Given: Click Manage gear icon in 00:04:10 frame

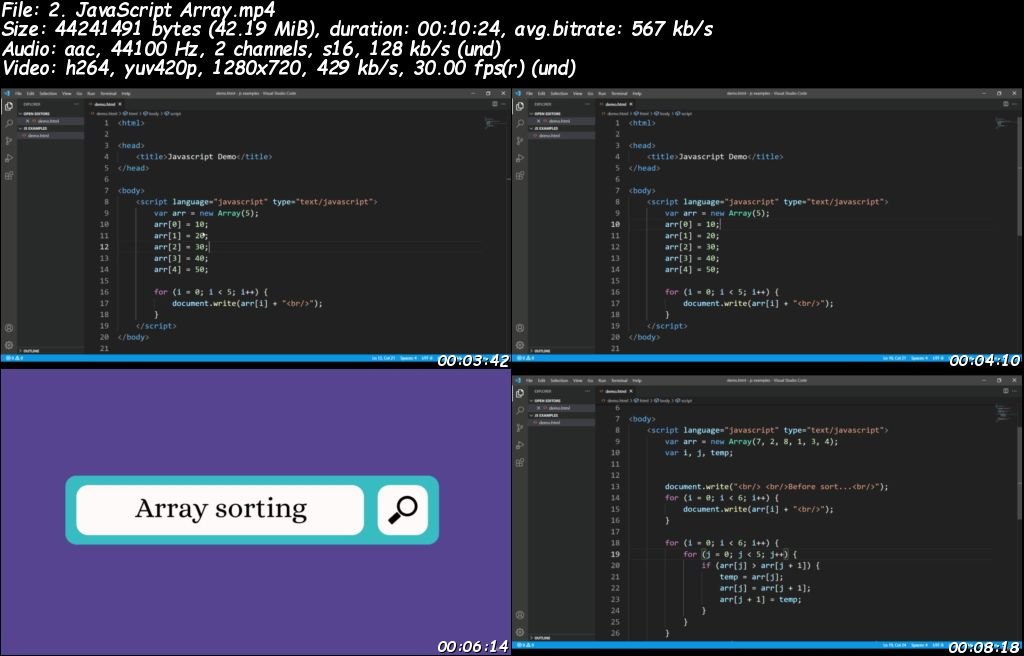Looking at the screenshot, I should click(520, 345).
